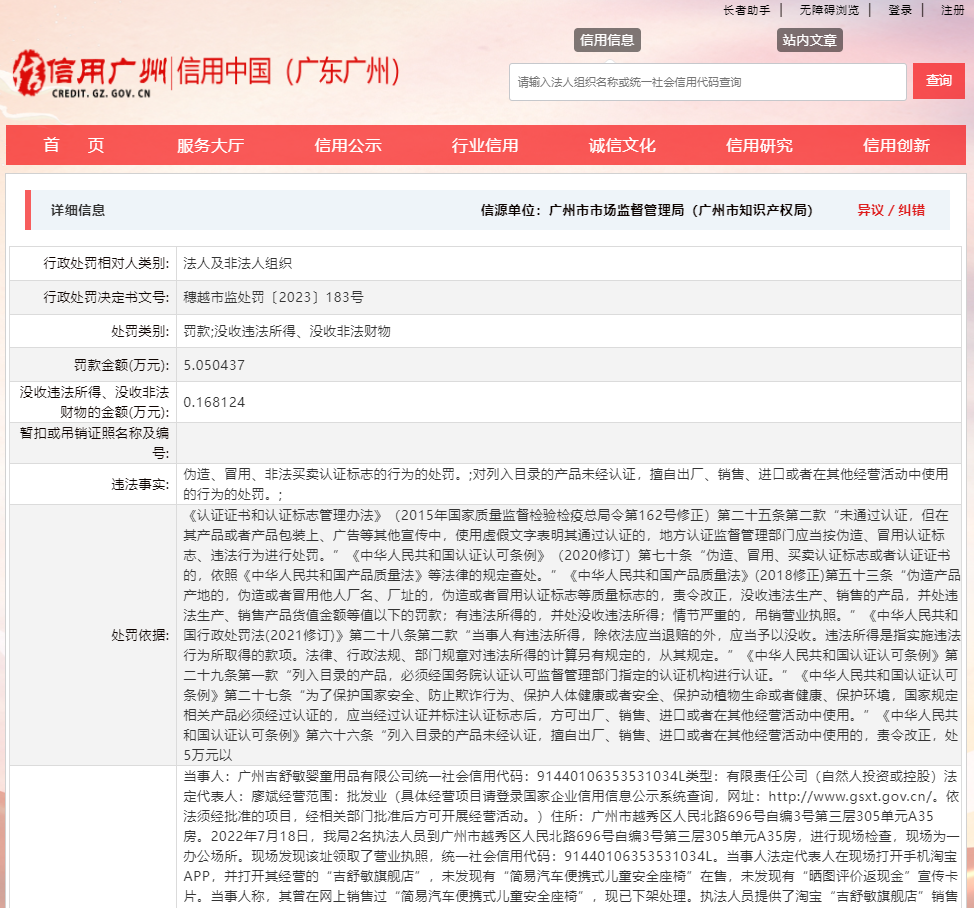This screenshot has width=974, height=908.
Task: Open the 长者助手 elder assistant
Action: coord(746,10)
